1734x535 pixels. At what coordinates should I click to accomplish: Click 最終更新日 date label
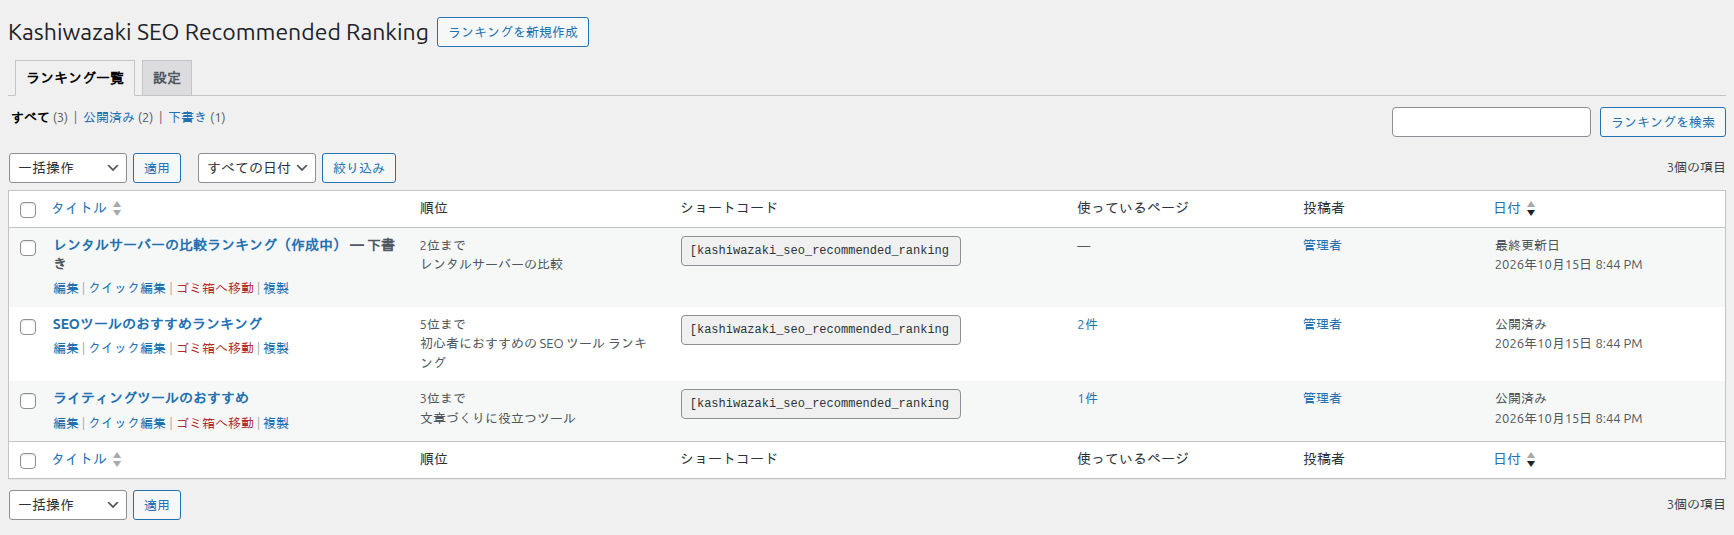pyautogui.click(x=1527, y=245)
